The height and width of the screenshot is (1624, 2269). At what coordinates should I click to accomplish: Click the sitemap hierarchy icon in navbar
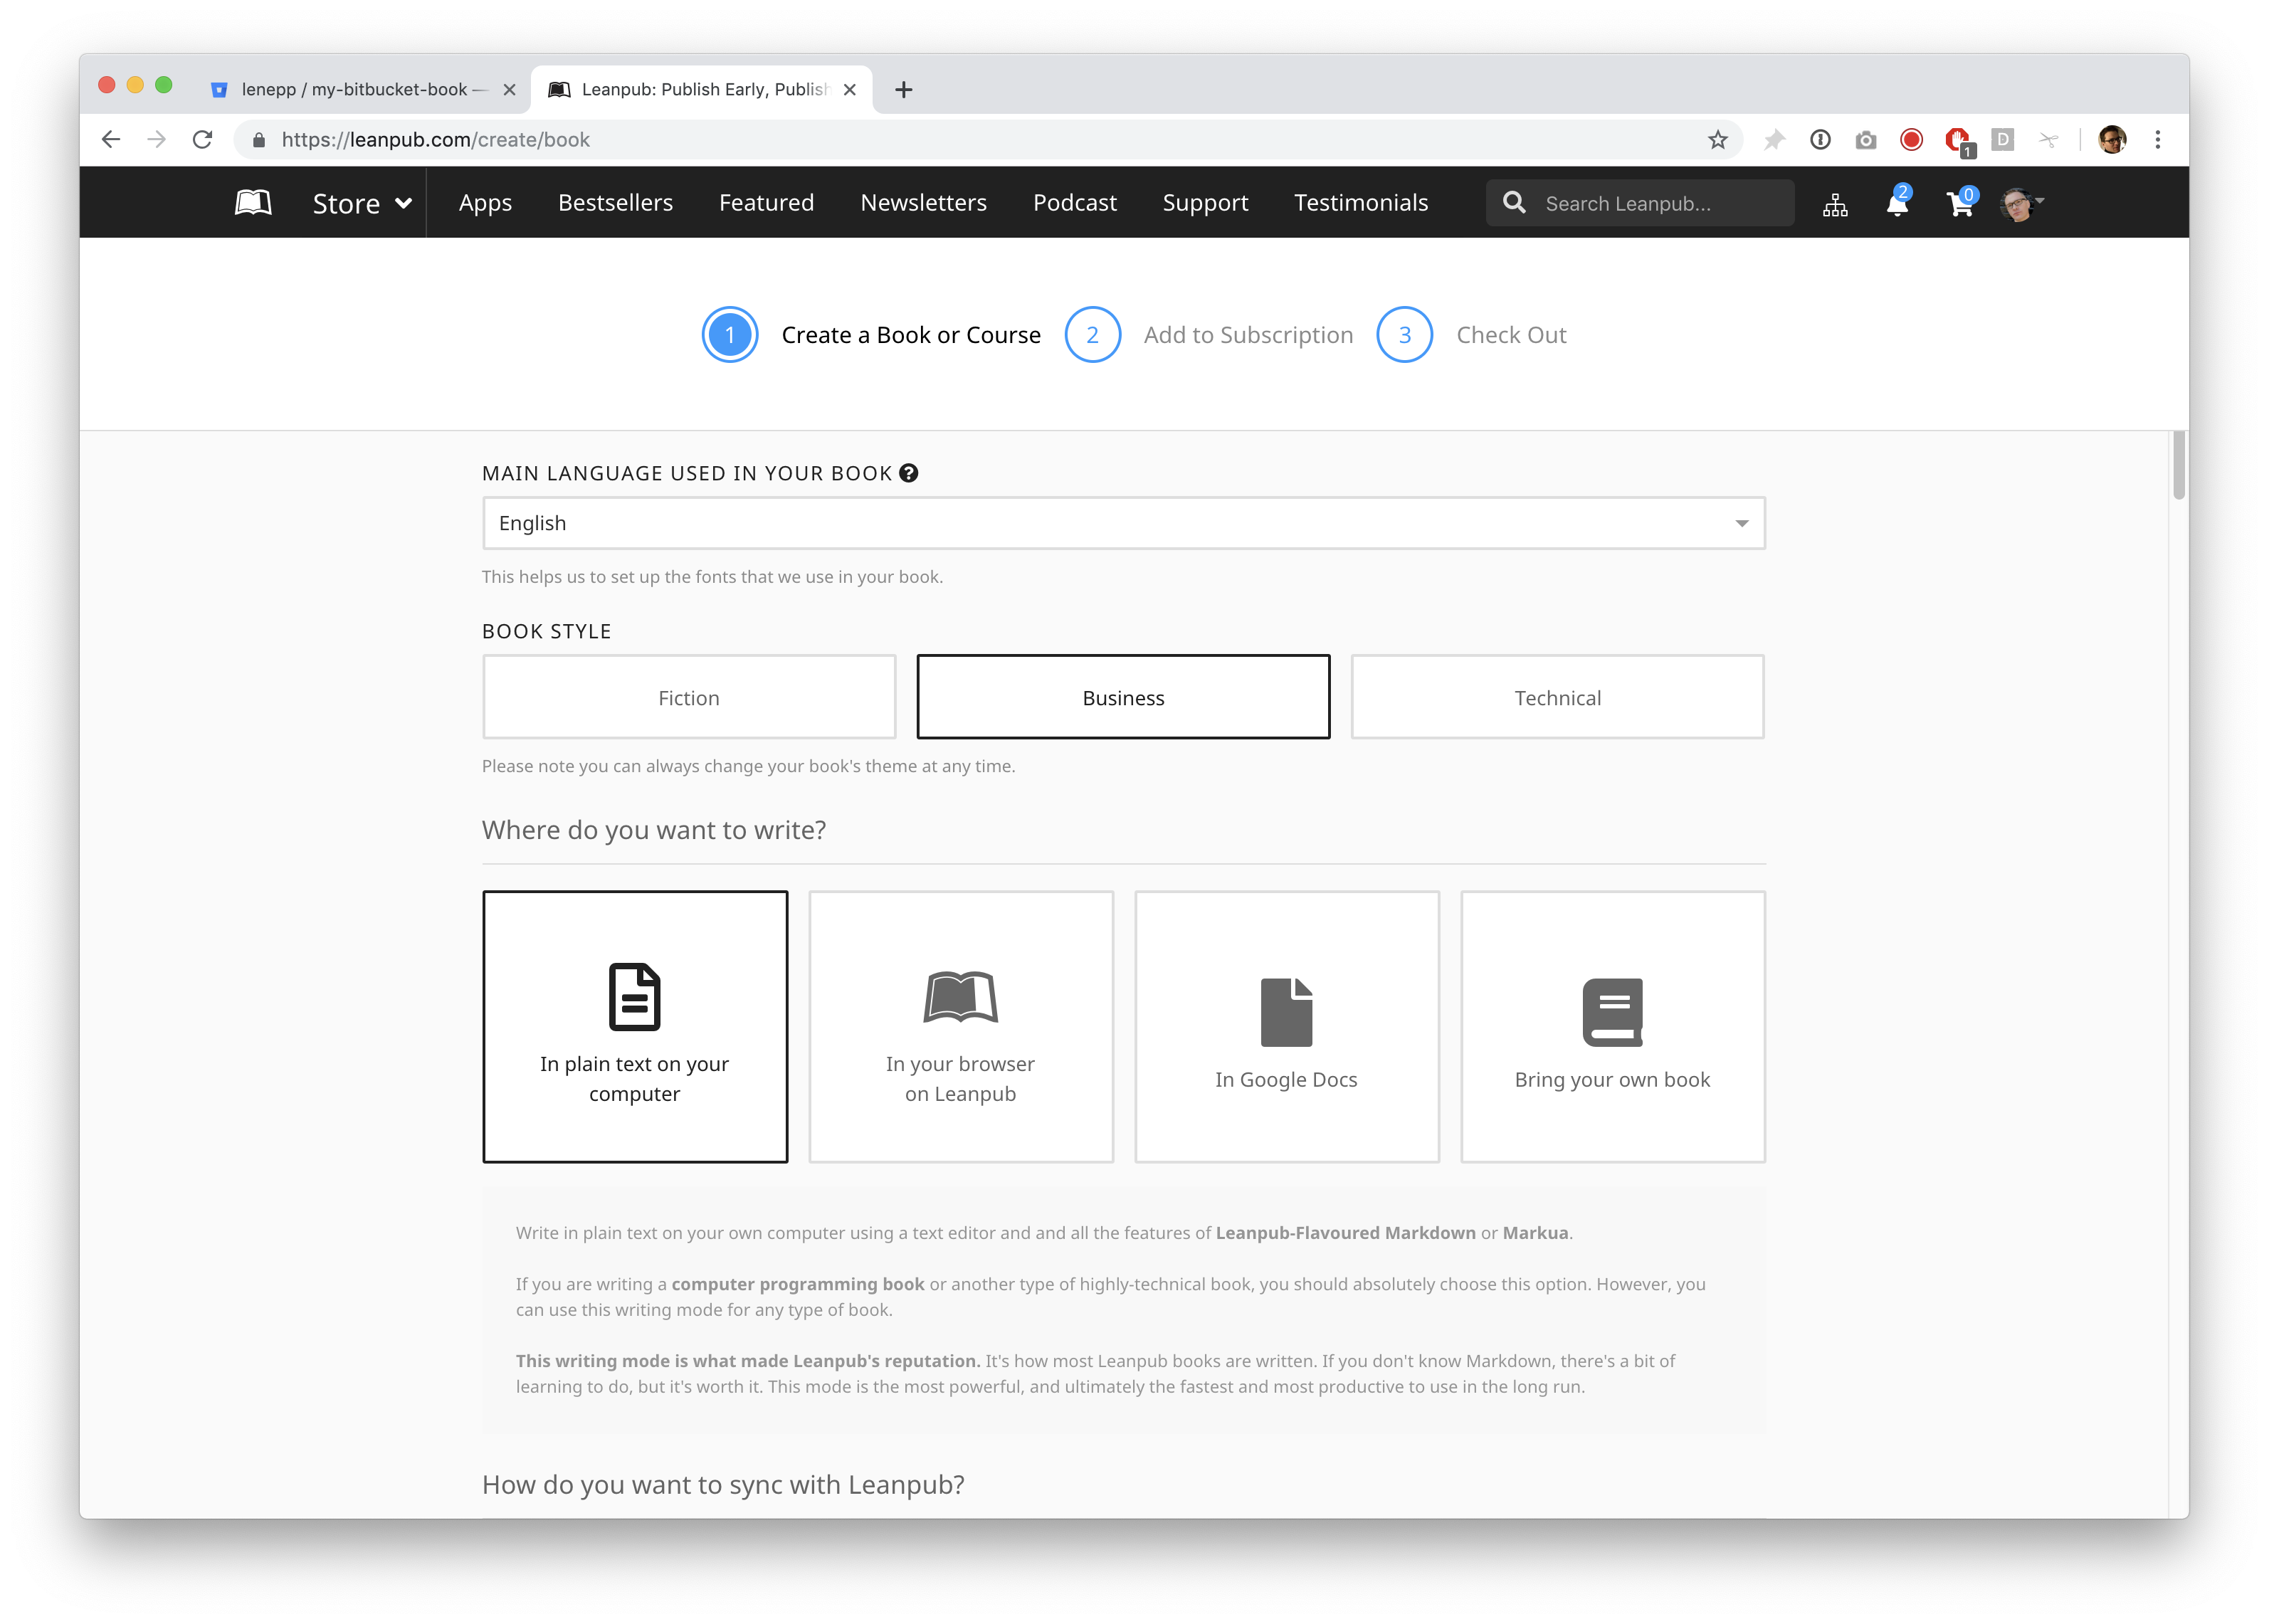click(x=1835, y=205)
